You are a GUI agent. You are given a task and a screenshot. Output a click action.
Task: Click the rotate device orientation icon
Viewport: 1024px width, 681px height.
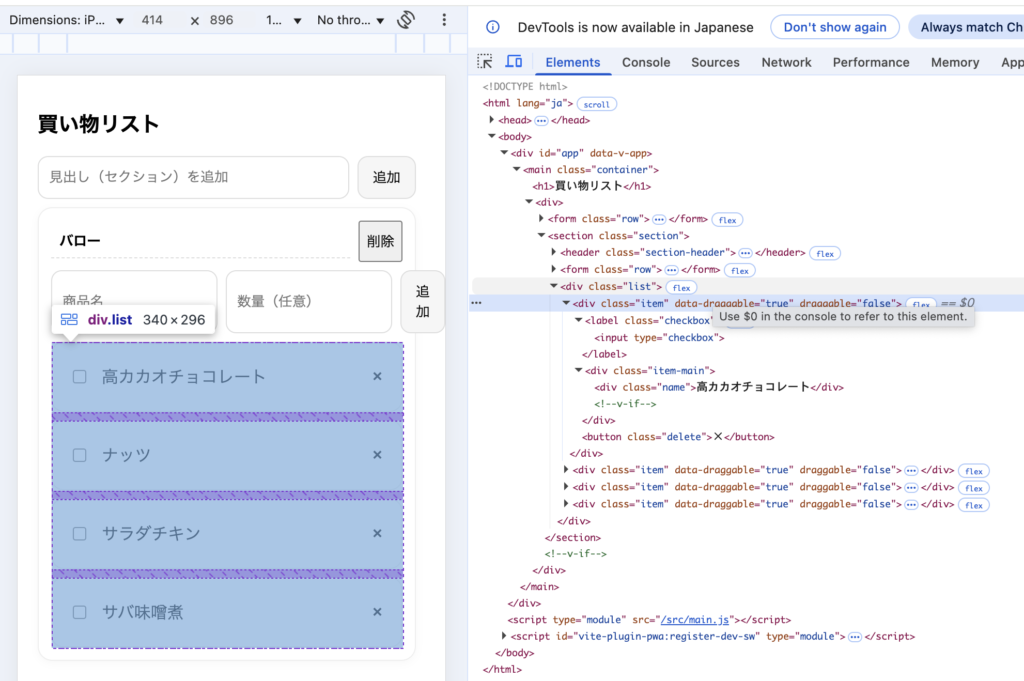point(406,20)
